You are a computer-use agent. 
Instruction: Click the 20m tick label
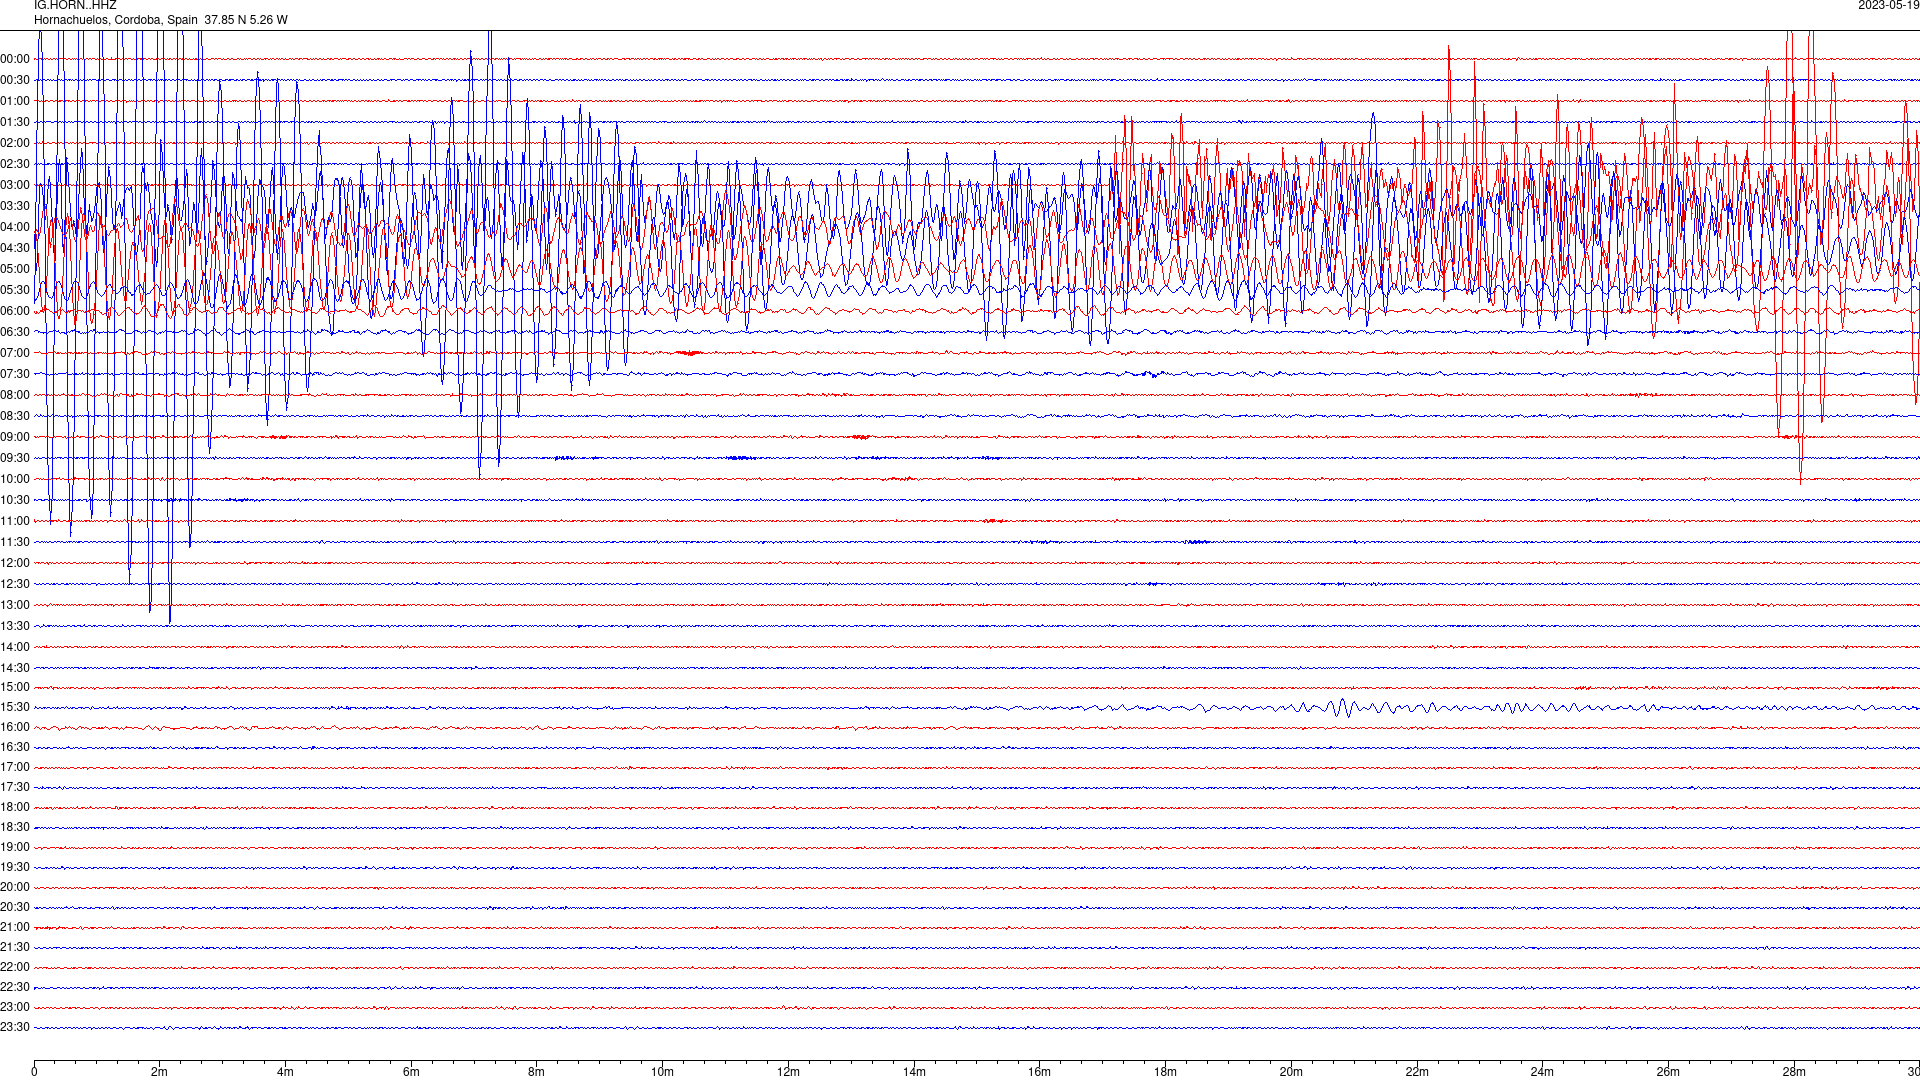pyautogui.click(x=1291, y=1072)
